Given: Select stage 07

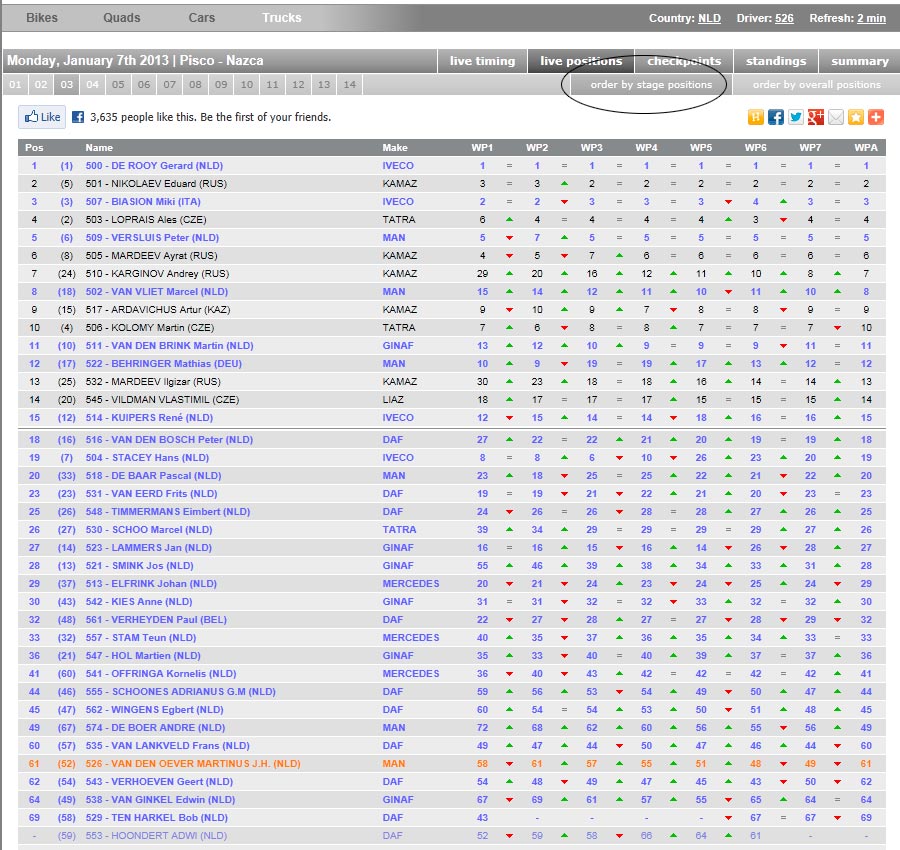Looking at the screenshot, I should (169, 84).
